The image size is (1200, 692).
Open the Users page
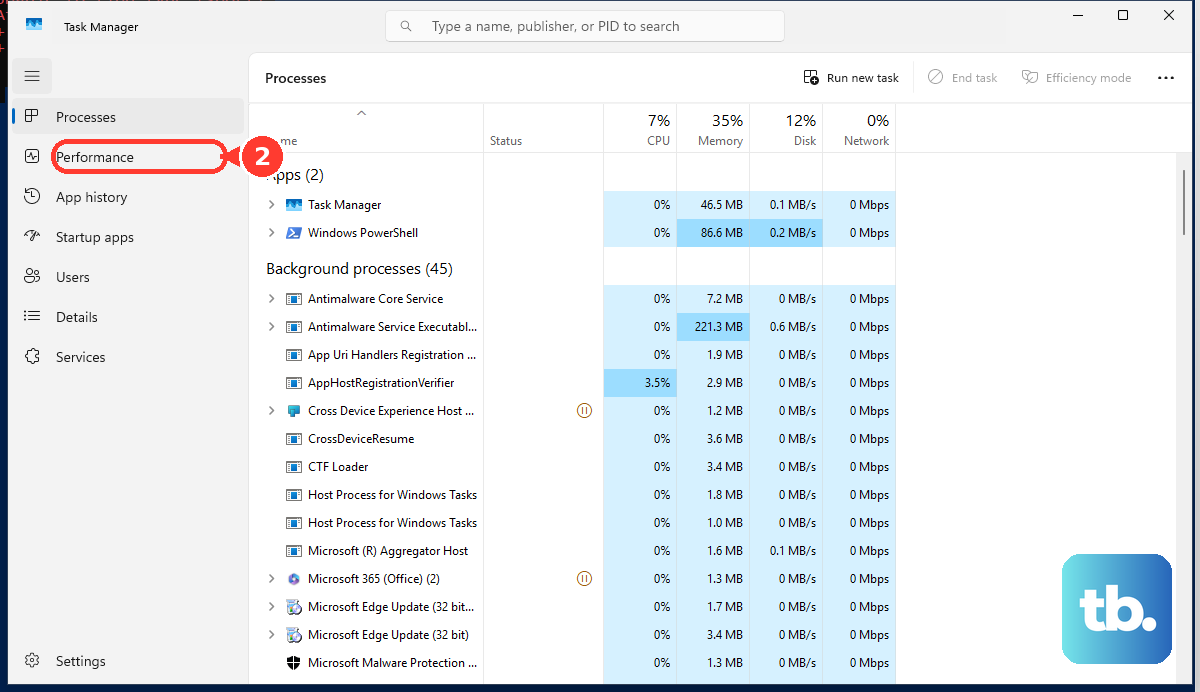(128, 277)
